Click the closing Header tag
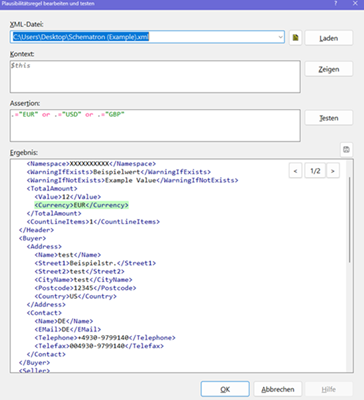The image size is (364, 400). click(36, 230)
